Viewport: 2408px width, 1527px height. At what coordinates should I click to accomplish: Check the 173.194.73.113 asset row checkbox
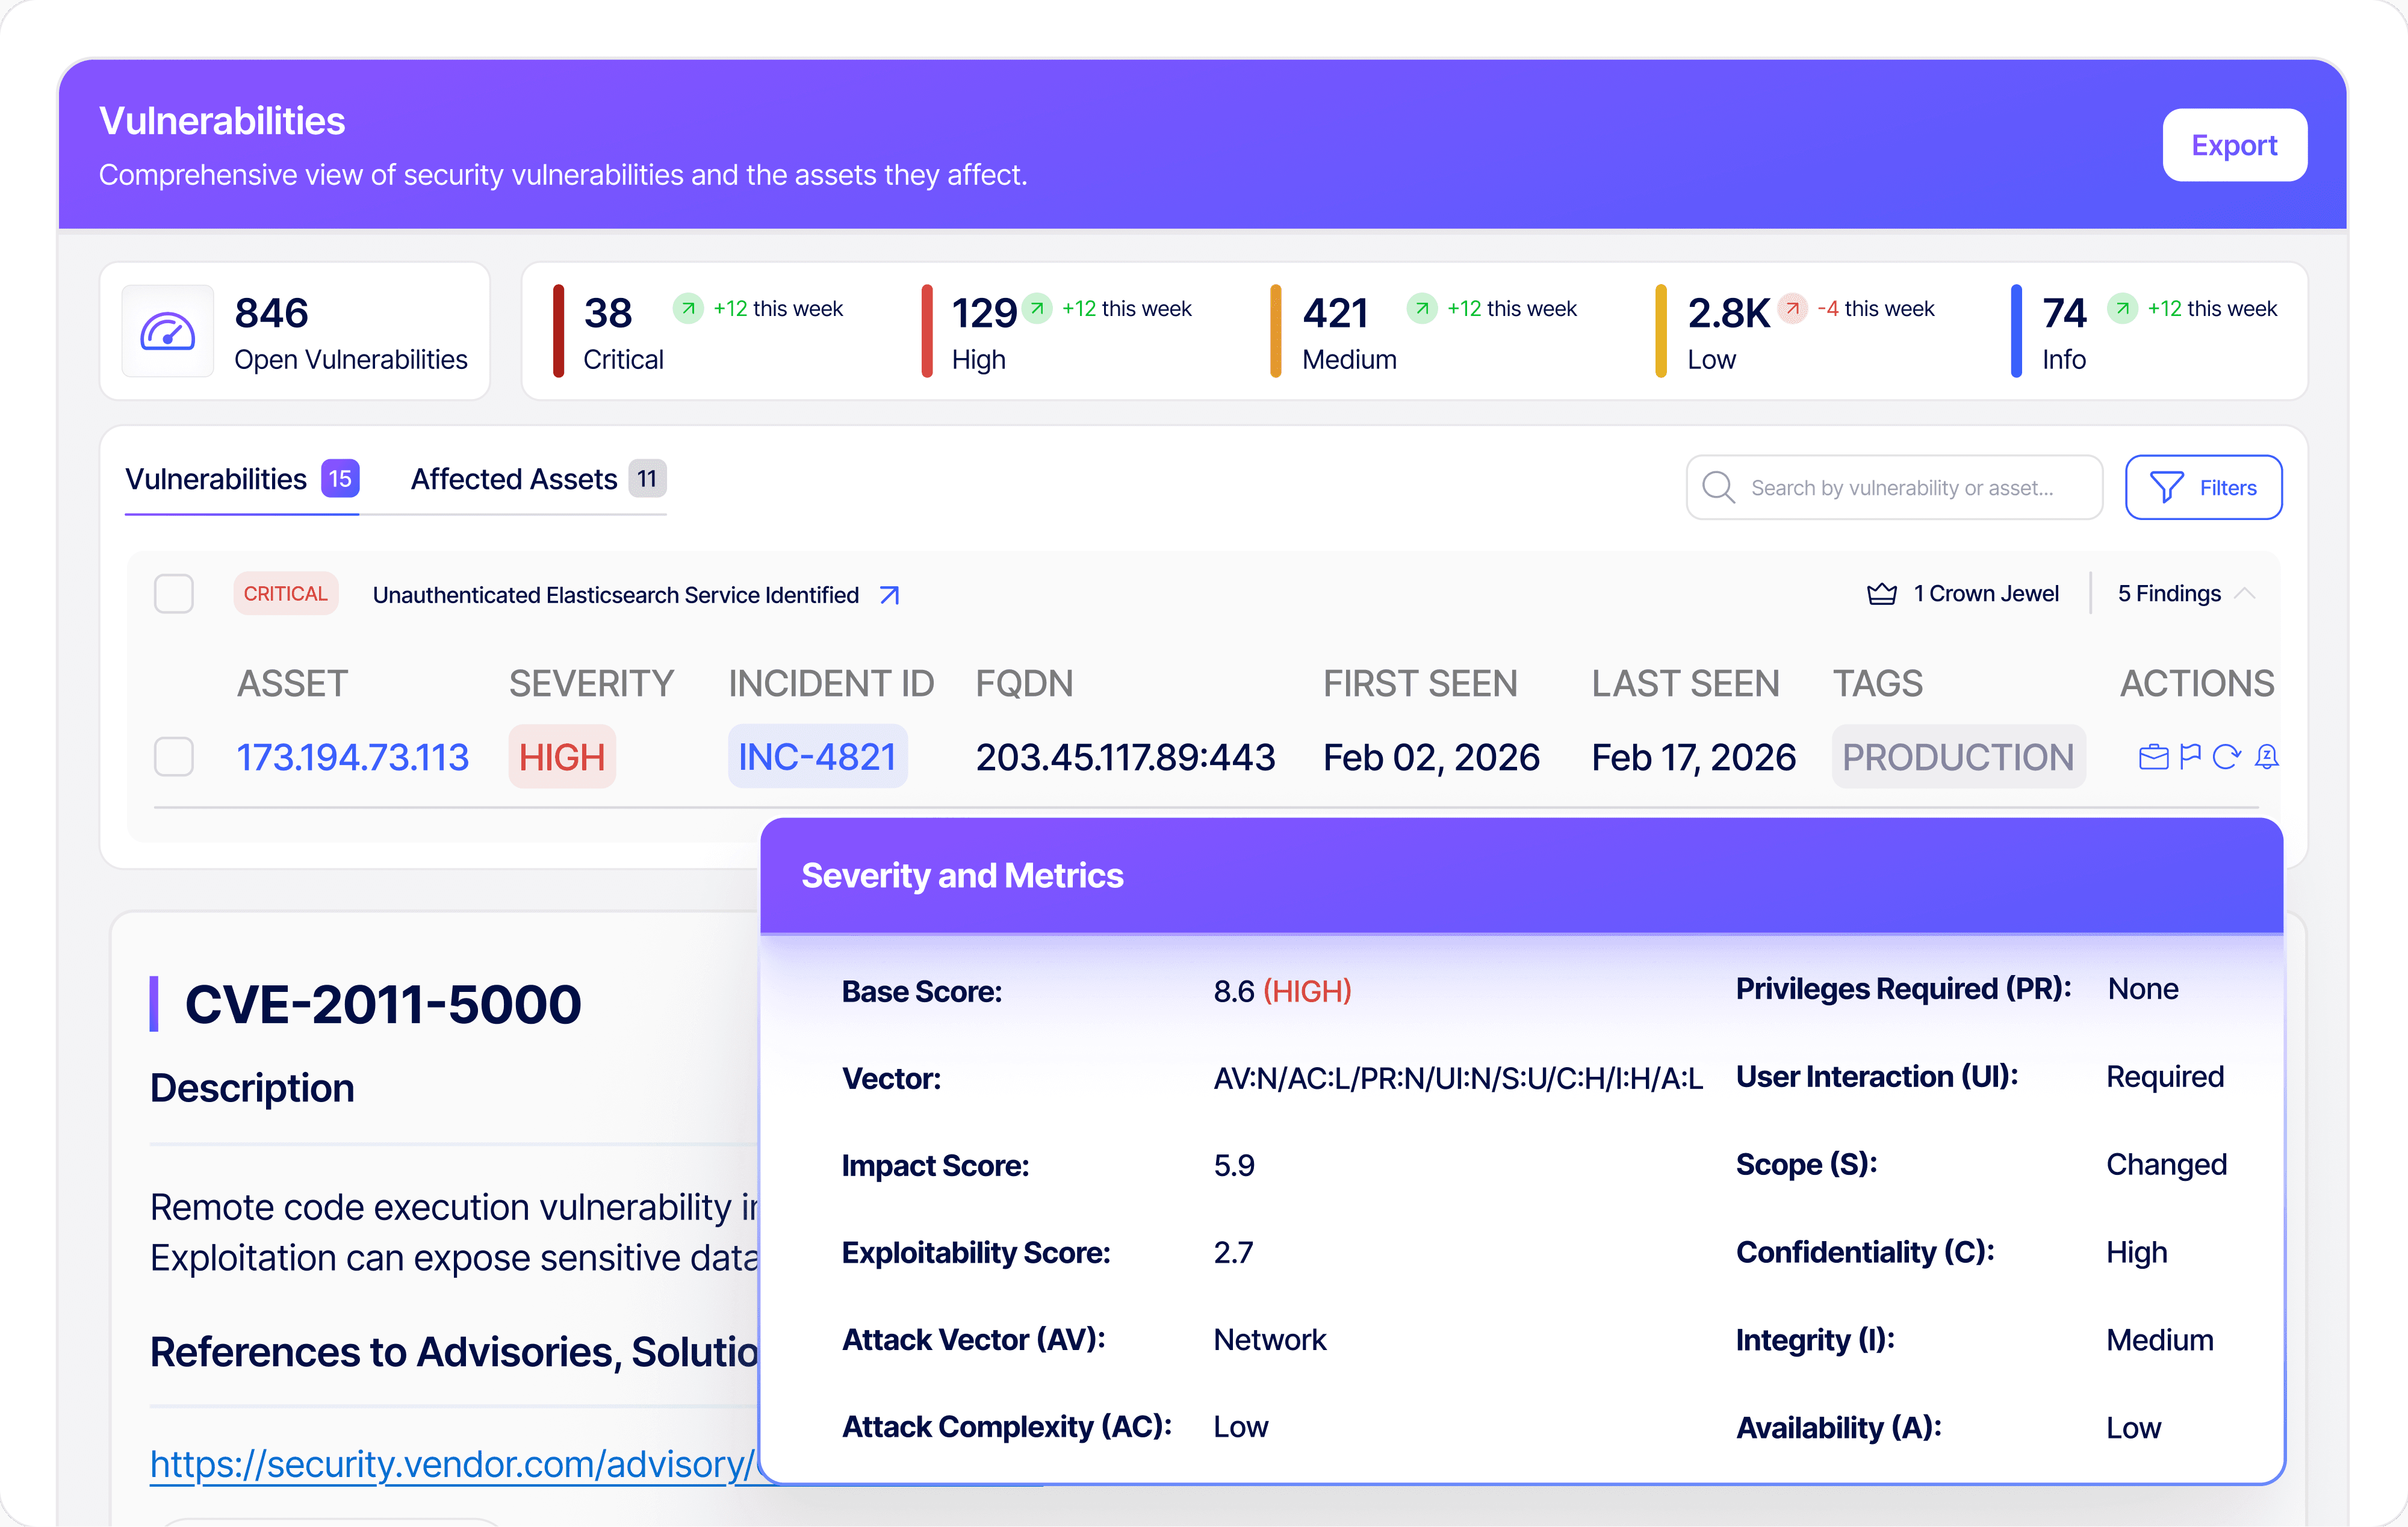pos(174,757)
